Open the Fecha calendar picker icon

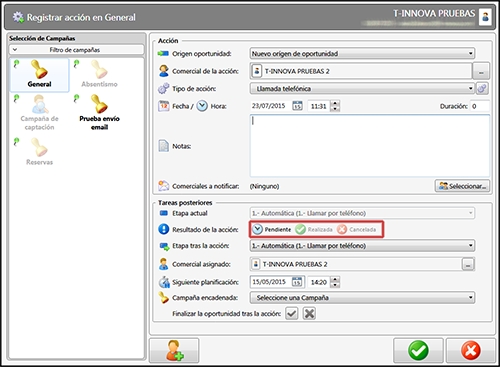click(297, 106)
